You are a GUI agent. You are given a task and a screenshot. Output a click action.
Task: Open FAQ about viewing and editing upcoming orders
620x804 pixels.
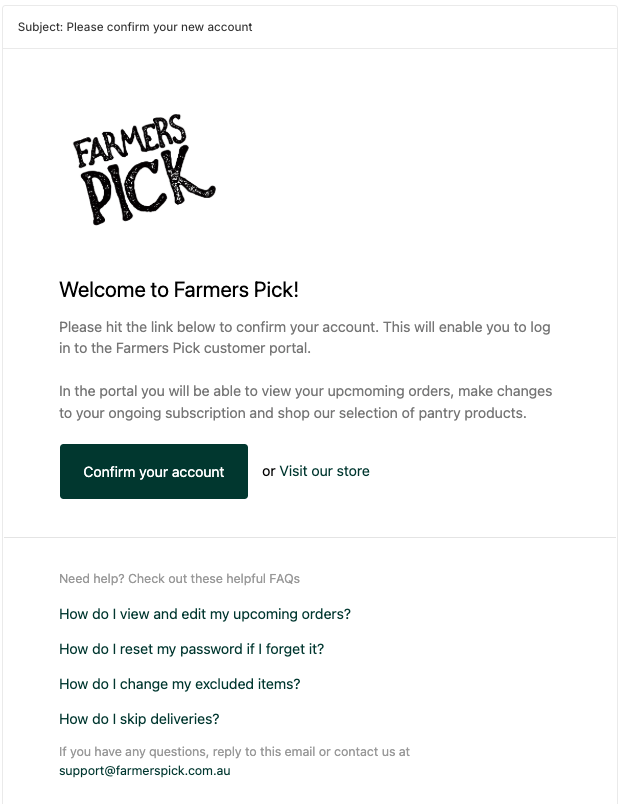click(205, 614)
